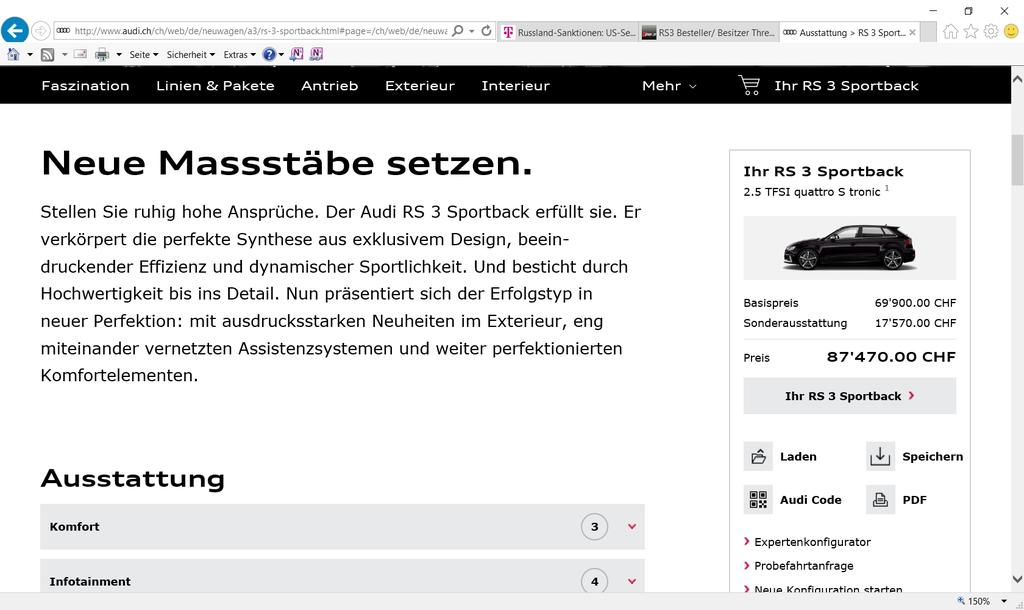Open the Extras menu
1024x610 pixels.
pos(239,54)
